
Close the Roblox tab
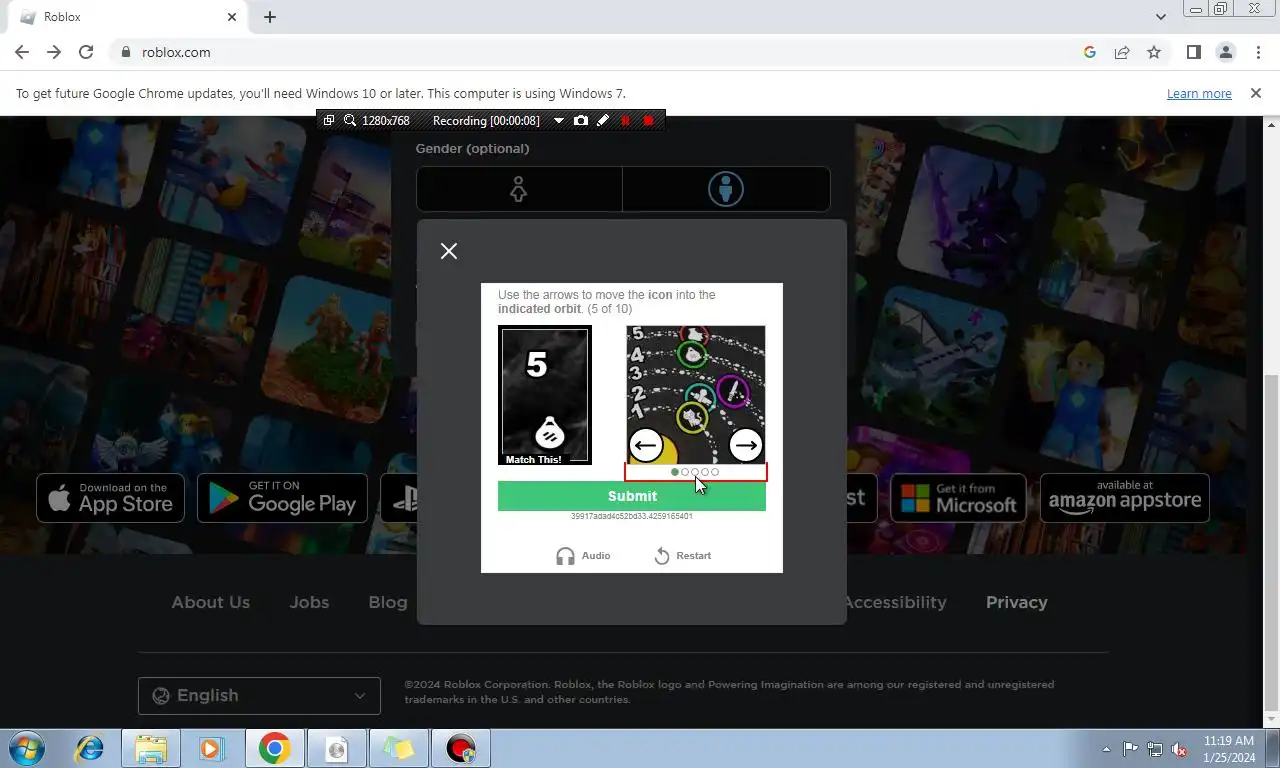tap(232, 17)
